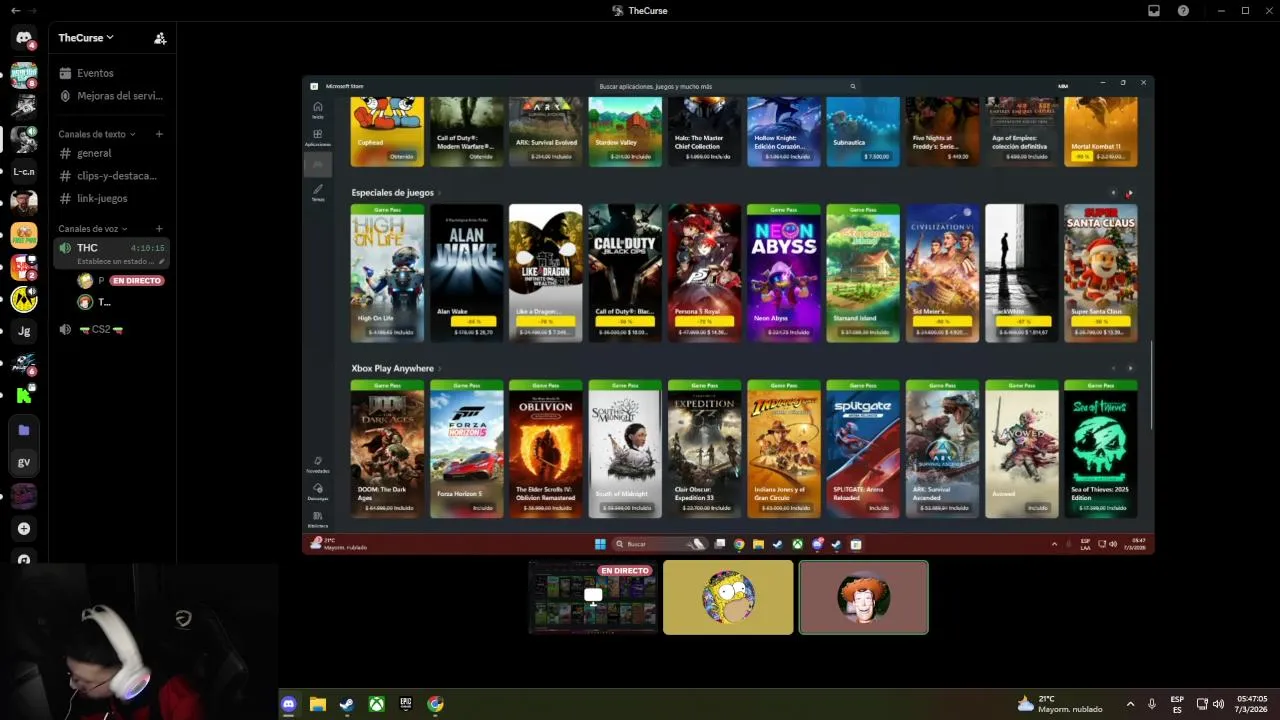Collapse the 'Canales de voz' category
This screenshot has height=720, width=1280.
coord(93,229)
